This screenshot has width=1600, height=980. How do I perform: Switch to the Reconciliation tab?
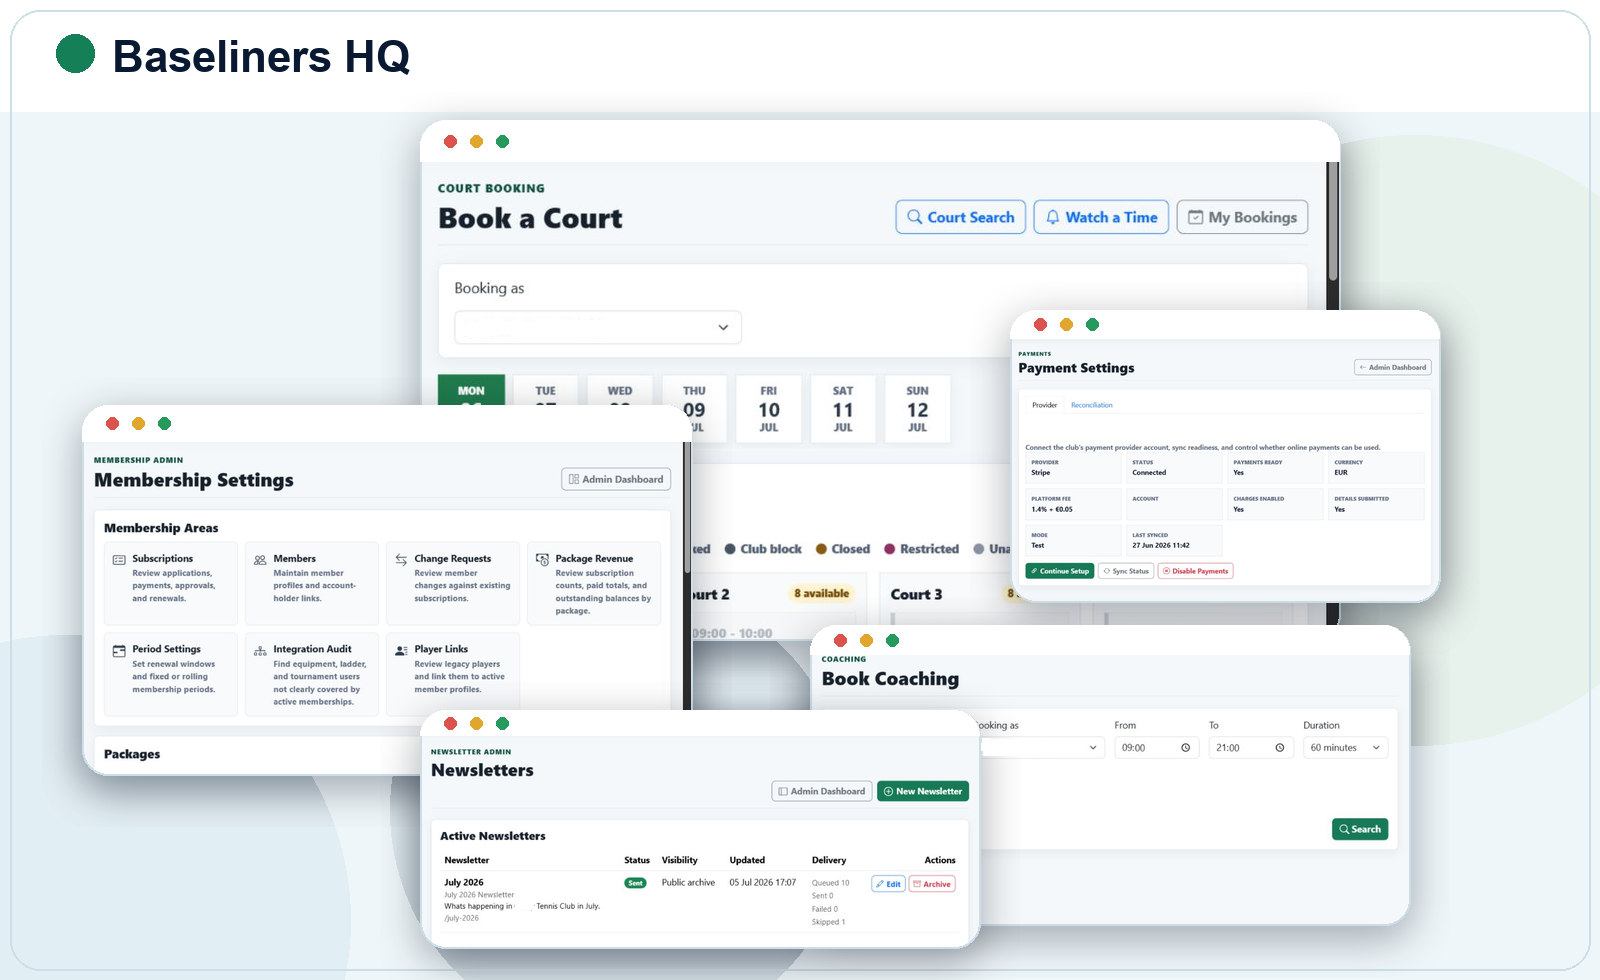pos(1091,405)
